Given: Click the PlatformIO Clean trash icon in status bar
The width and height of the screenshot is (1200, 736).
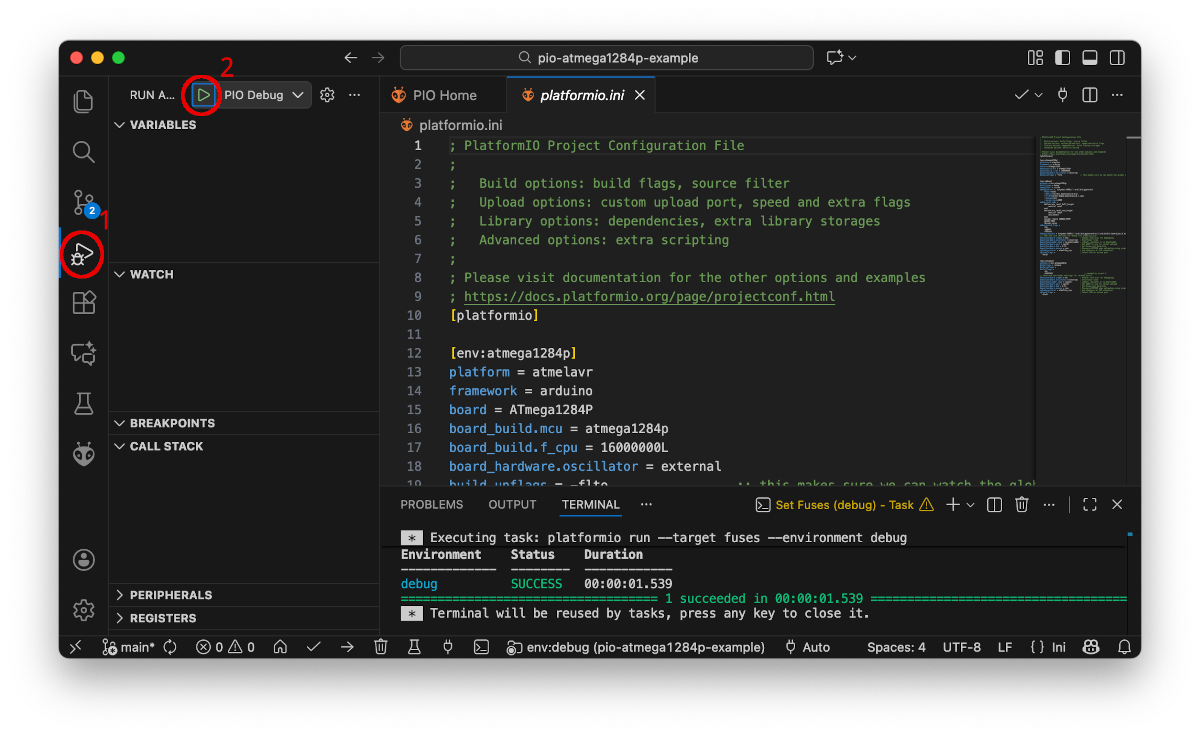Looking at the screenshot, I should [381, 647].
